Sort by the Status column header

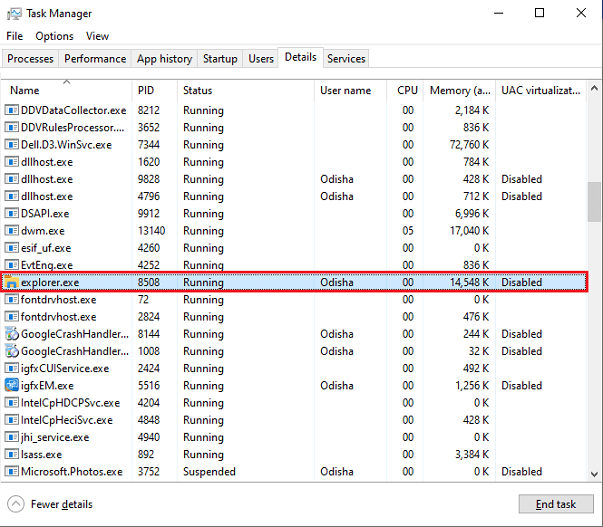pyautogui.click(x=246, y=90)
